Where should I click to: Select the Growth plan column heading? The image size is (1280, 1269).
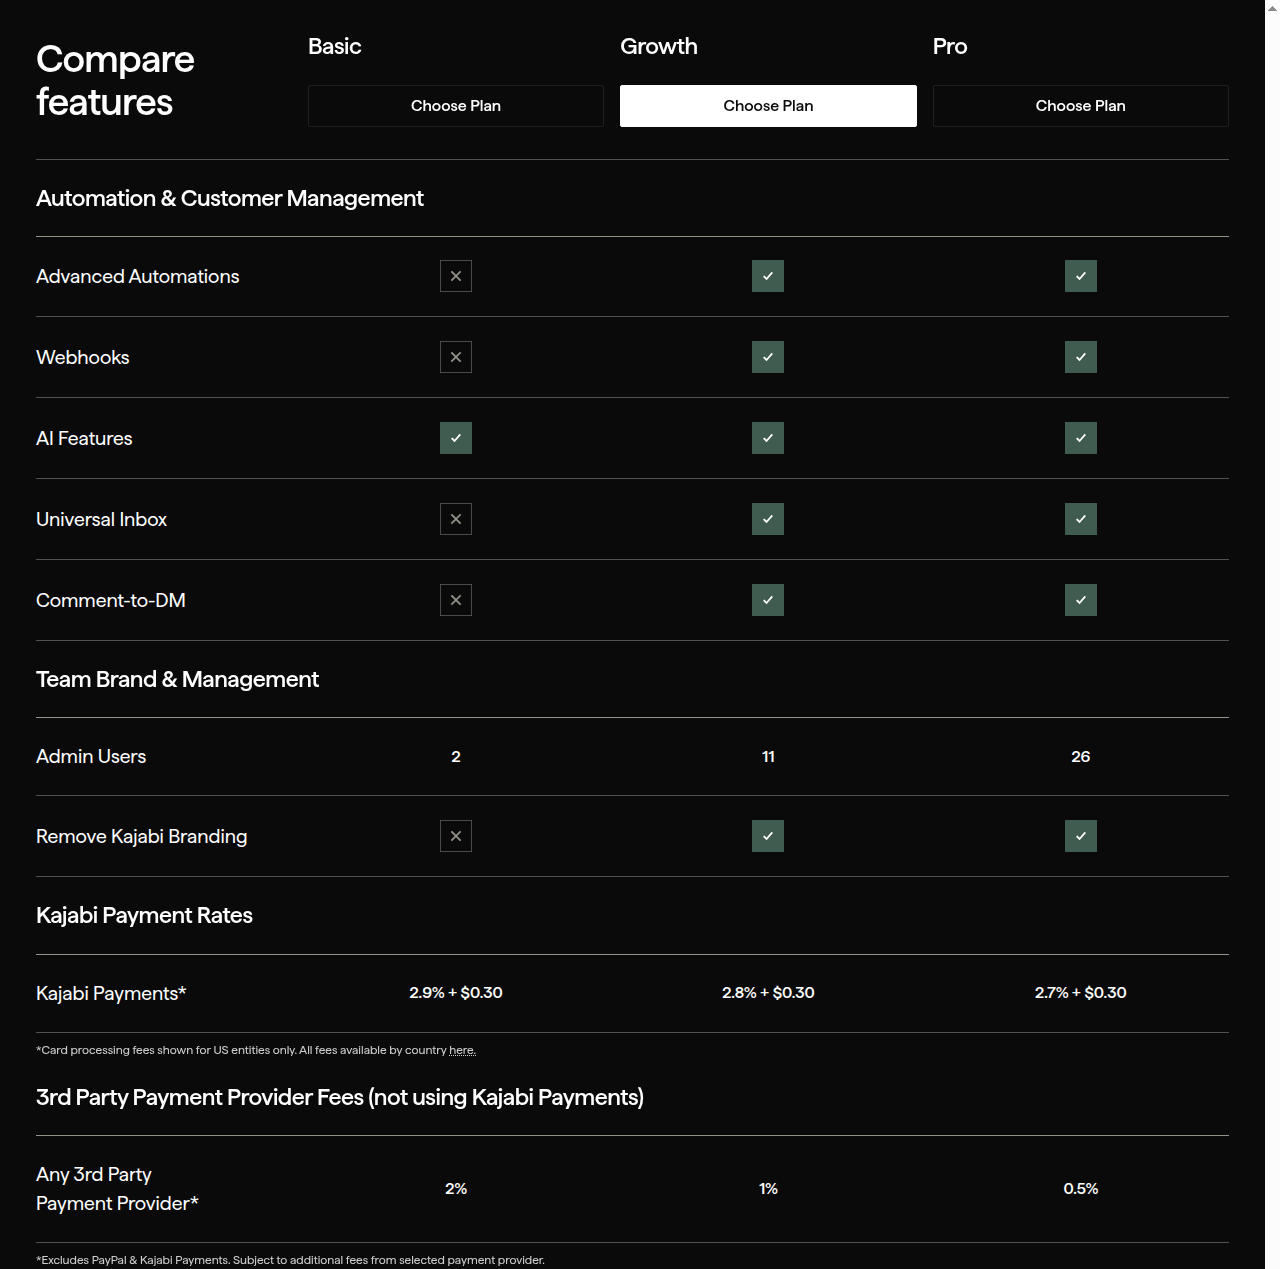point(659,46)
